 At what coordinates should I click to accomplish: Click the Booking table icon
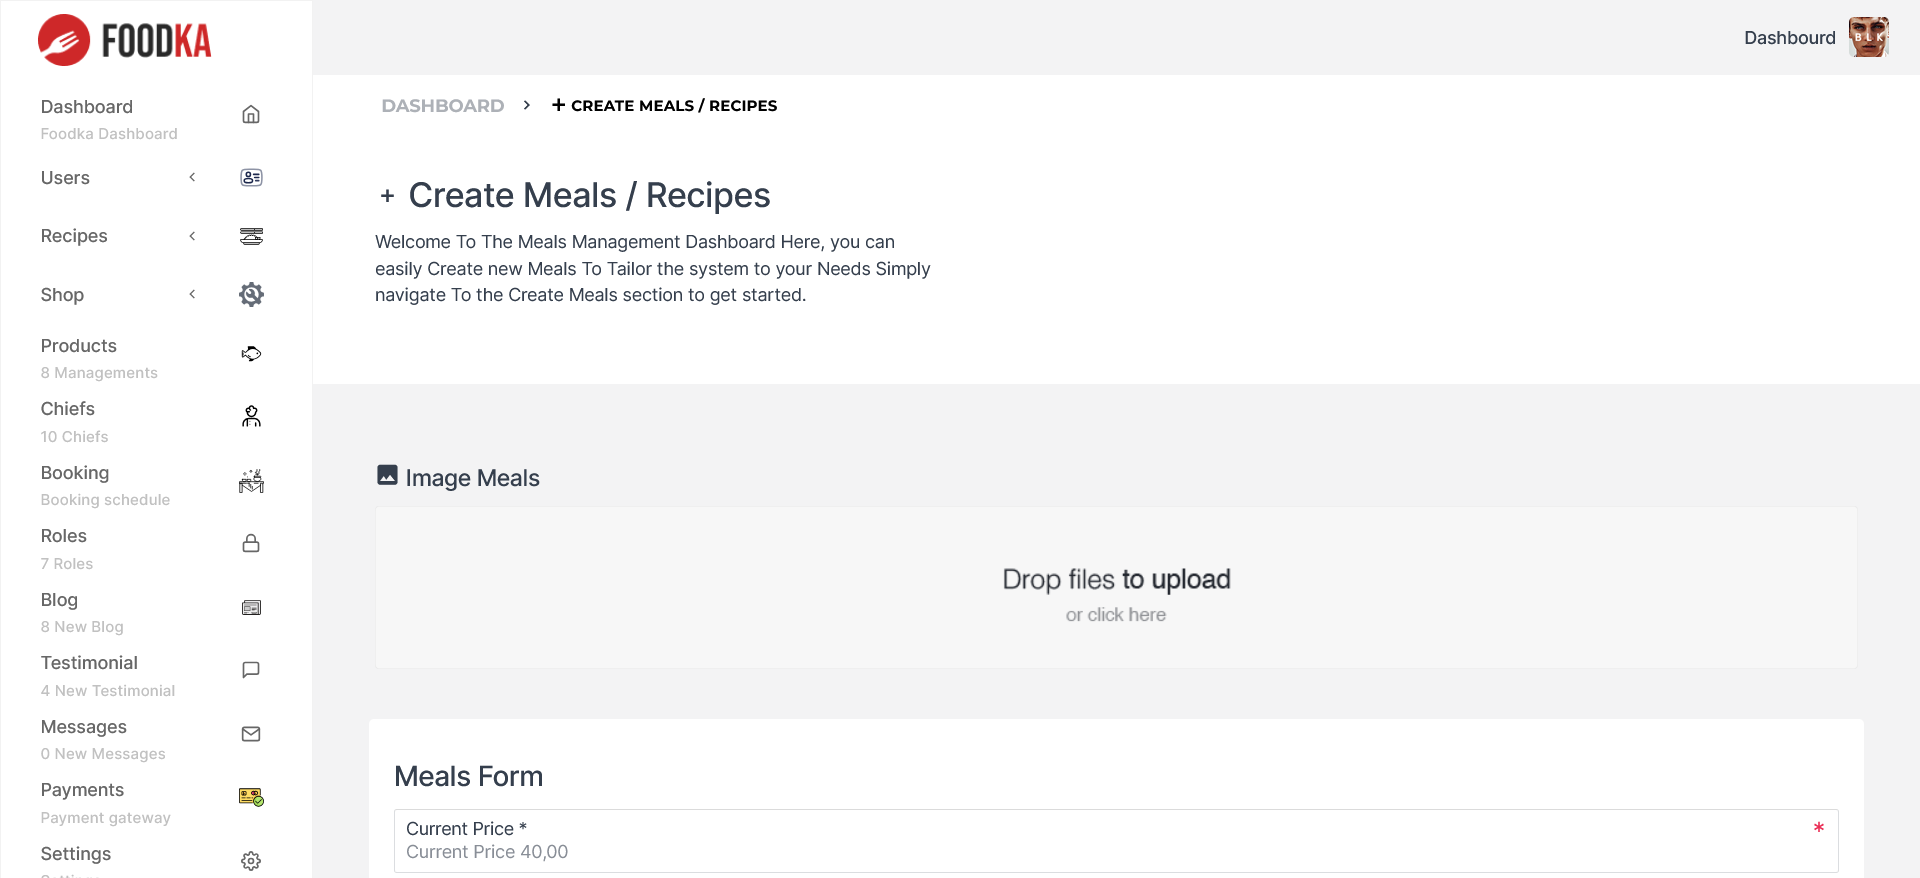(x=251, y=481)
